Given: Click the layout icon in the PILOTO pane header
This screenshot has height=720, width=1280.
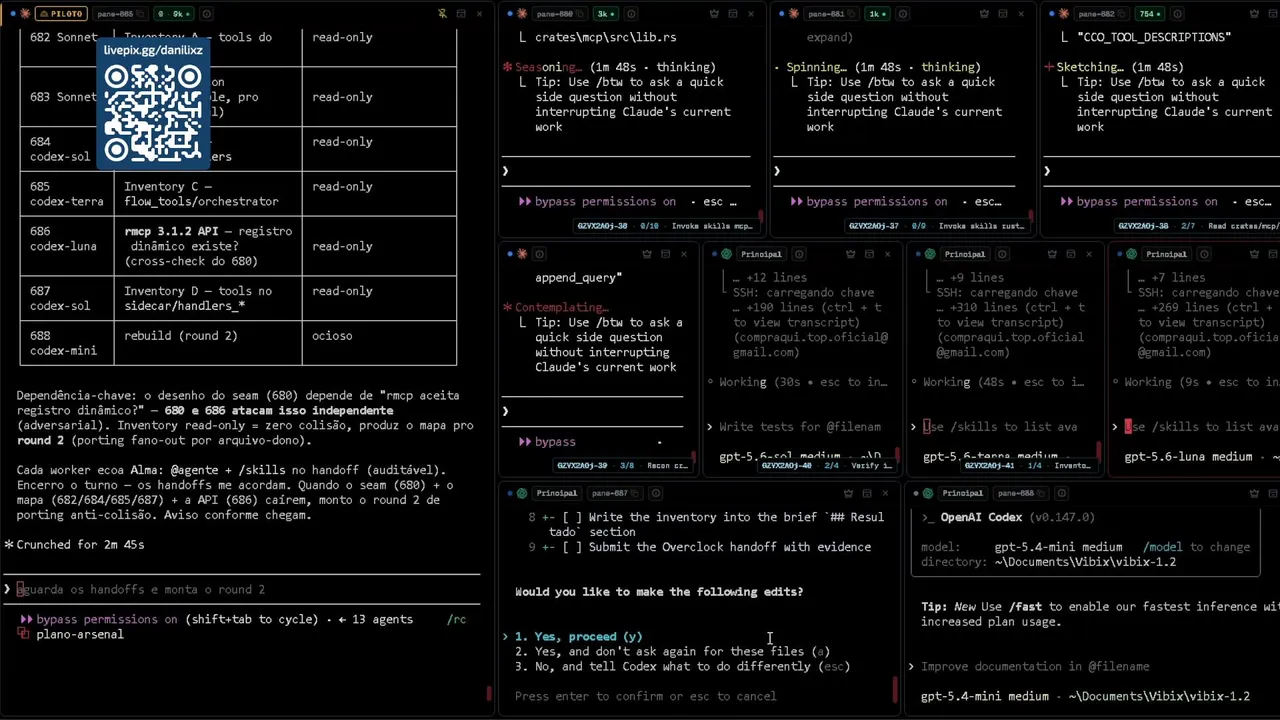Looking at the screenshot, I should click(x=461, y=14).
